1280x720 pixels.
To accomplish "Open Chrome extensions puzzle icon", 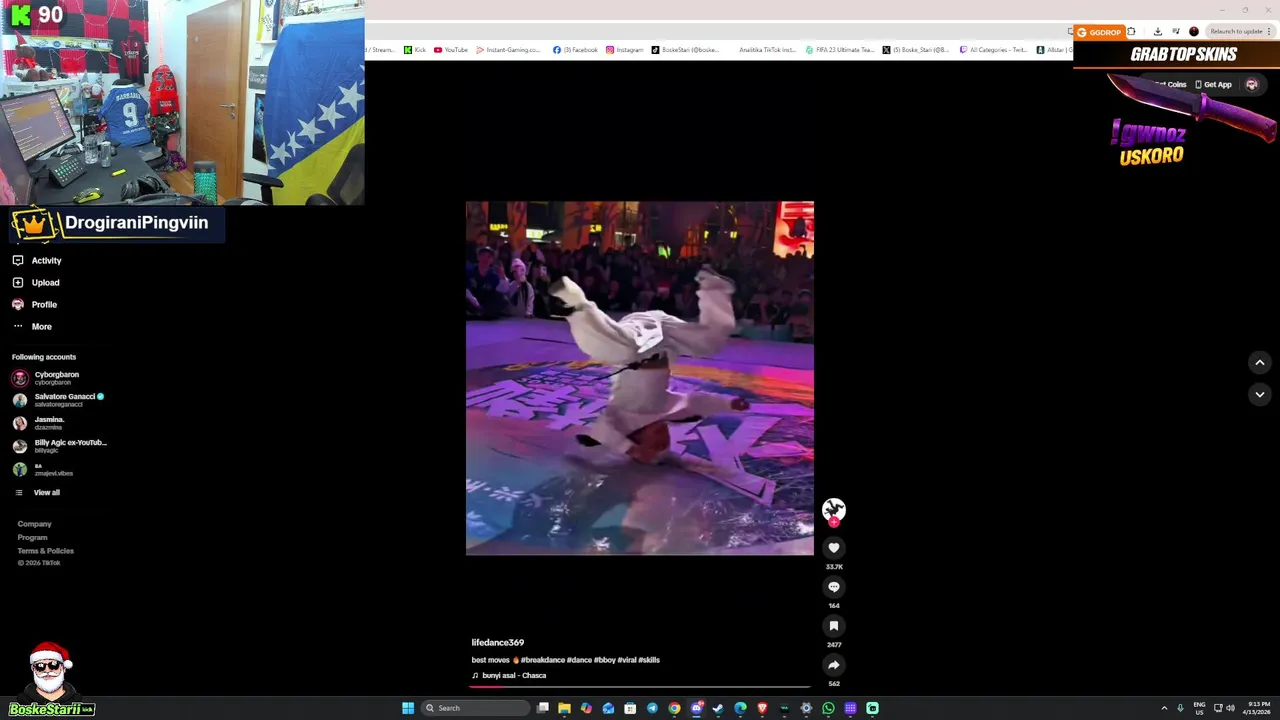I will (1131, 32).
